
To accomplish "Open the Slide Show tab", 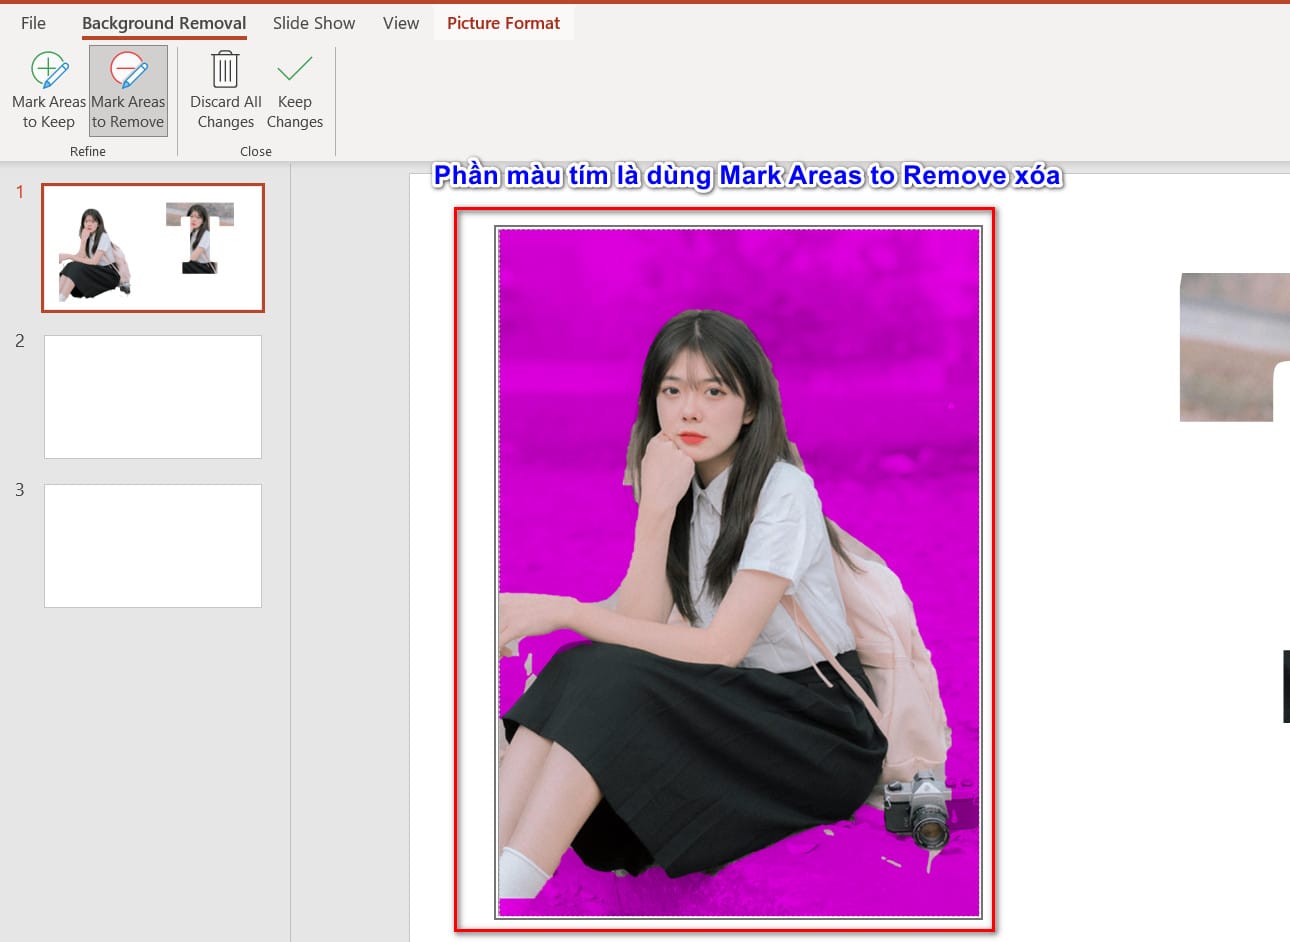I will (x=314, y=23).
